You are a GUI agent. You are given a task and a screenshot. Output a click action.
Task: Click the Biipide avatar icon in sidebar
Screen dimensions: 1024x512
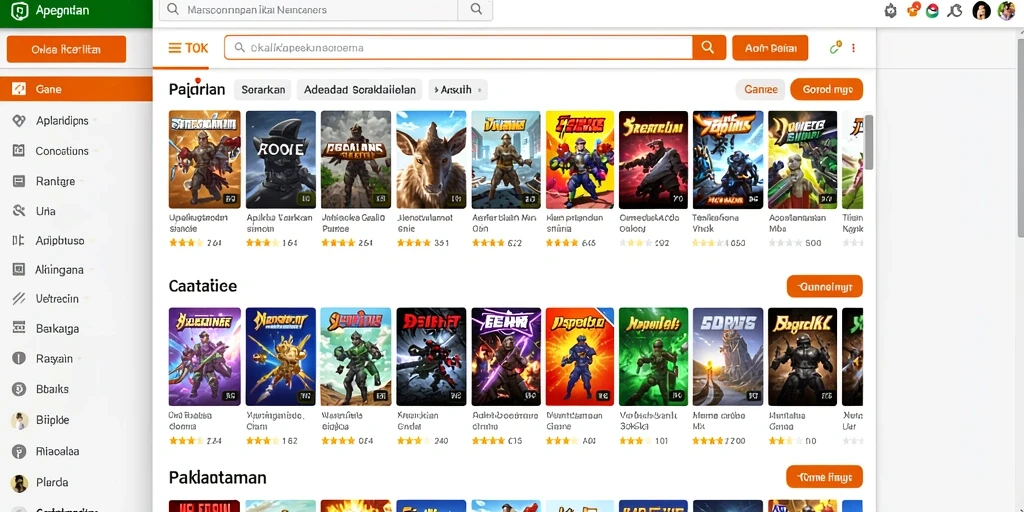tap(20, 420)
